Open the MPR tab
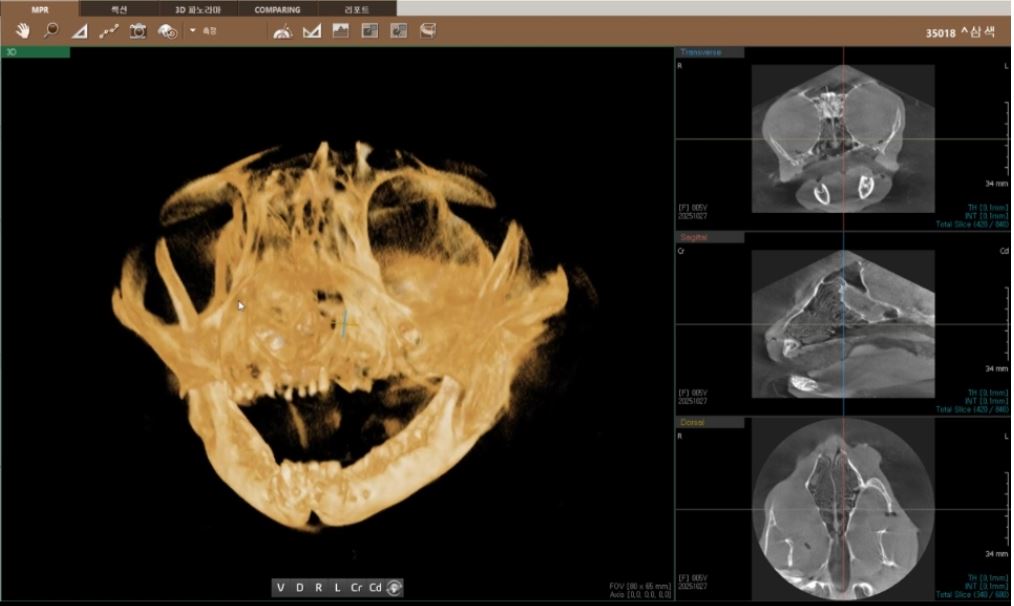1014x606 pixels. [39, 9]
